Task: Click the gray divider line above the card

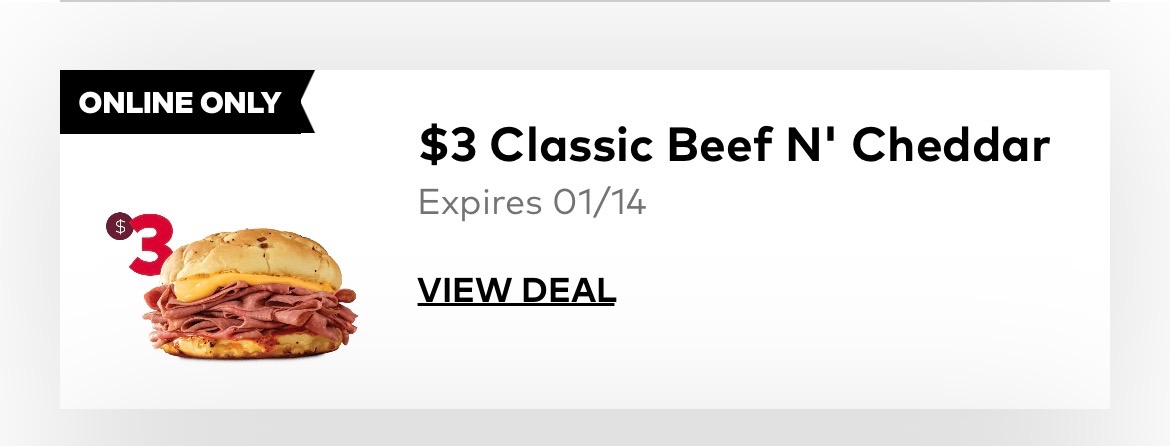Action: pos(585,1)
